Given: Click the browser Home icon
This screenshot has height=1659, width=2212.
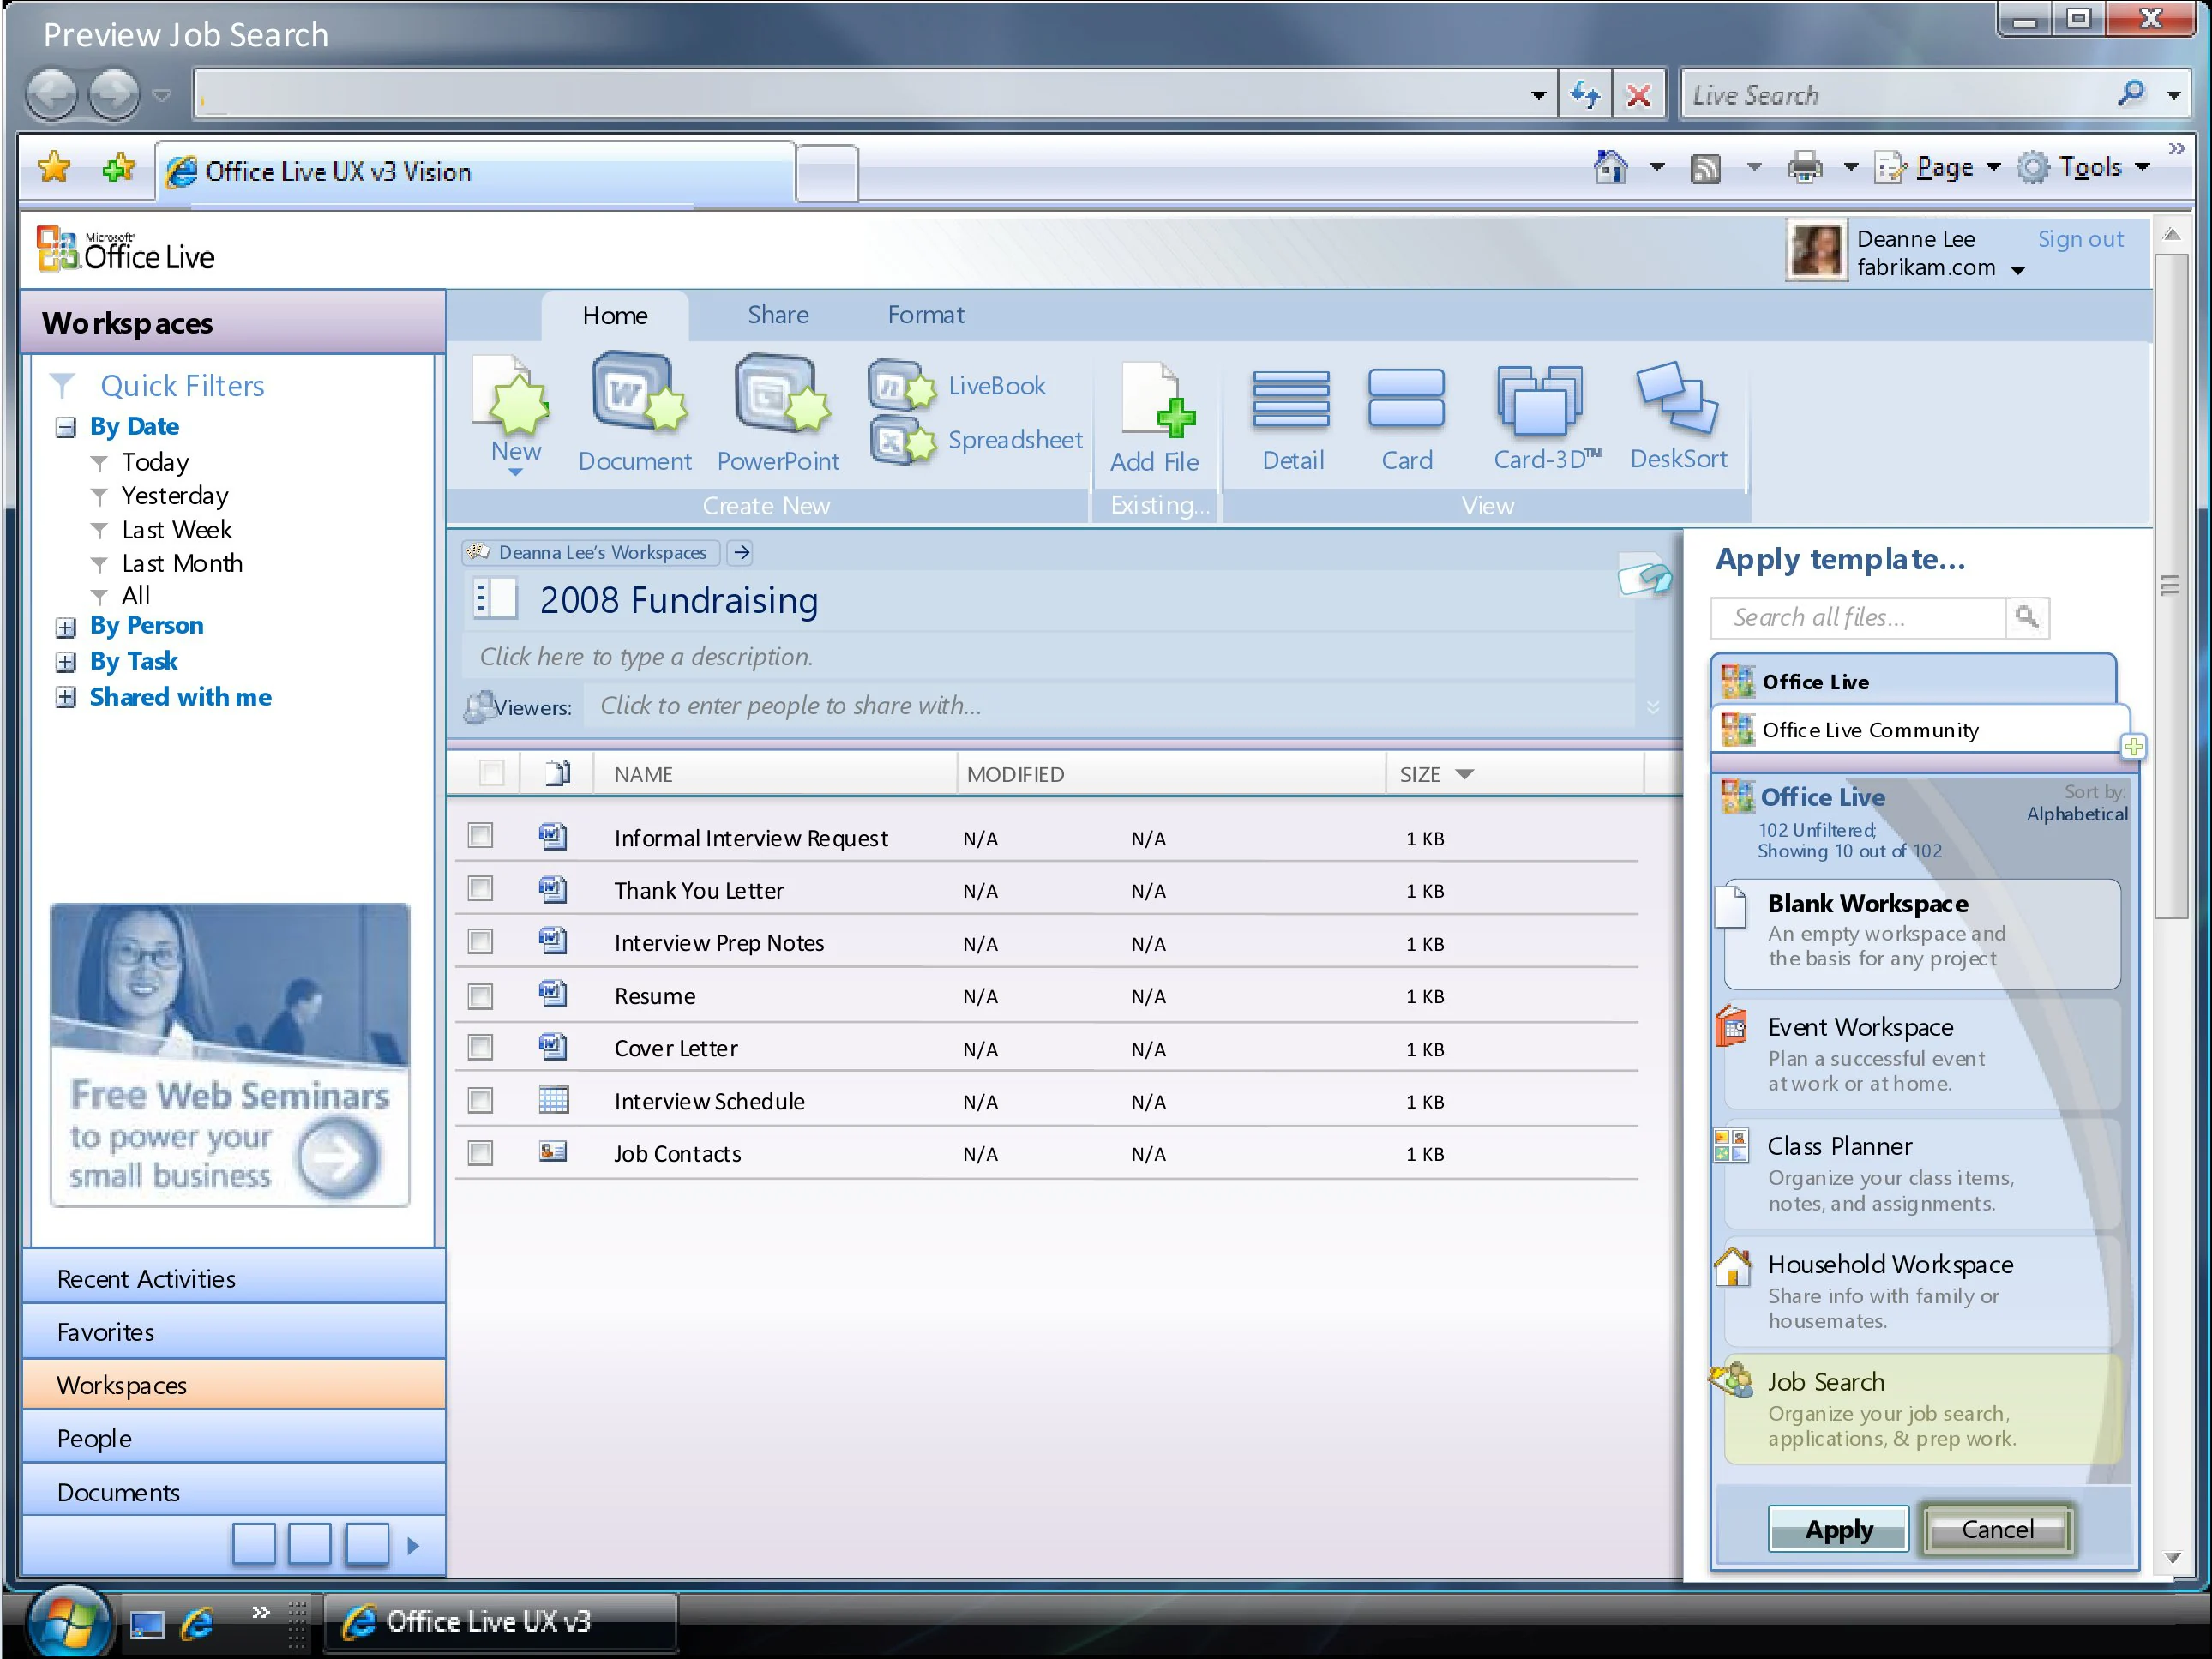Looking at the screenshot, I should (x=1610, y=167).
